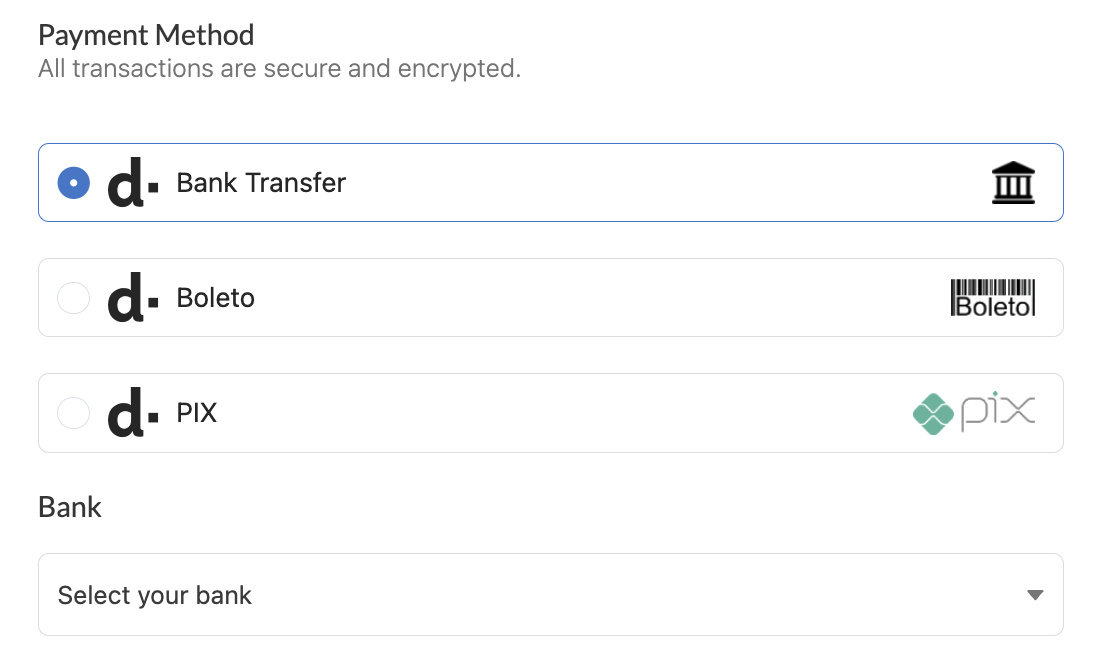Enable the PIX radio button

(74, 413)
